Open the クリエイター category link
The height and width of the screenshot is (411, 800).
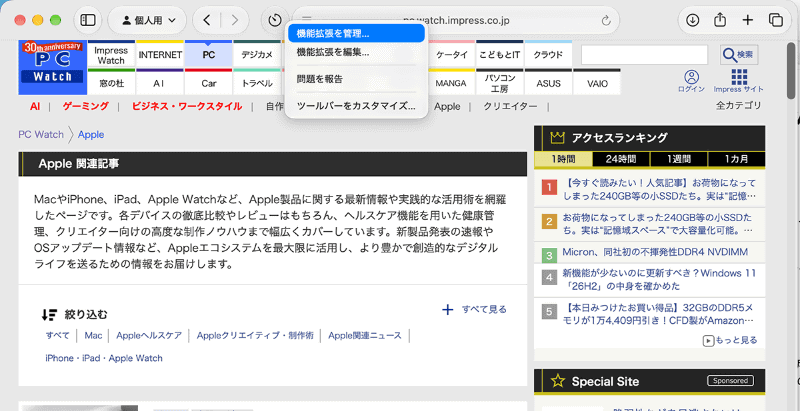pos(510,107)
